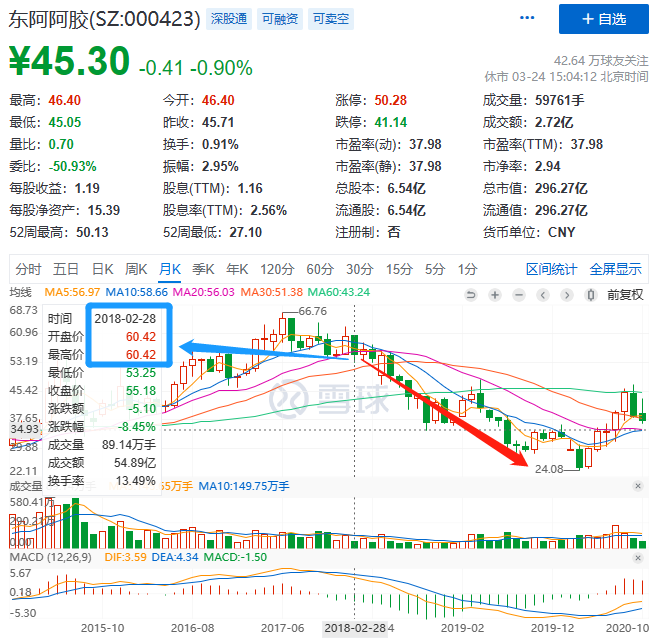
Task: Click the 跌停 value 41.14
Action: 390,122
